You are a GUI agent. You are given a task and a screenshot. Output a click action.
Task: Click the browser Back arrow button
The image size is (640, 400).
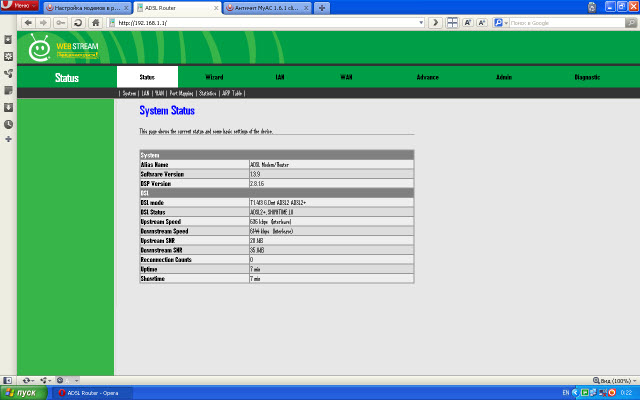tap(27, 22)
